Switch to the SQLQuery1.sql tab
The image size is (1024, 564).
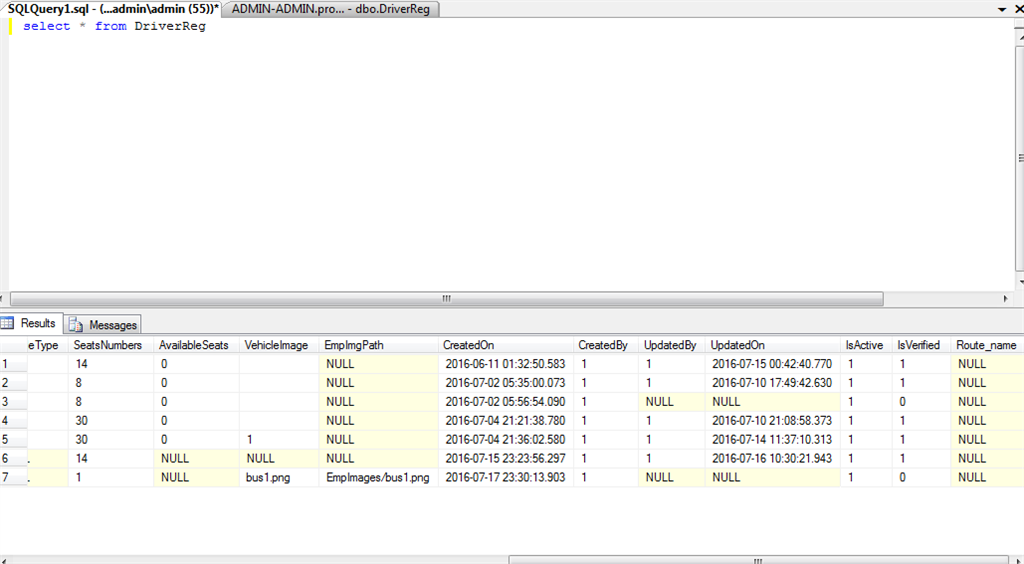(113, 9)
